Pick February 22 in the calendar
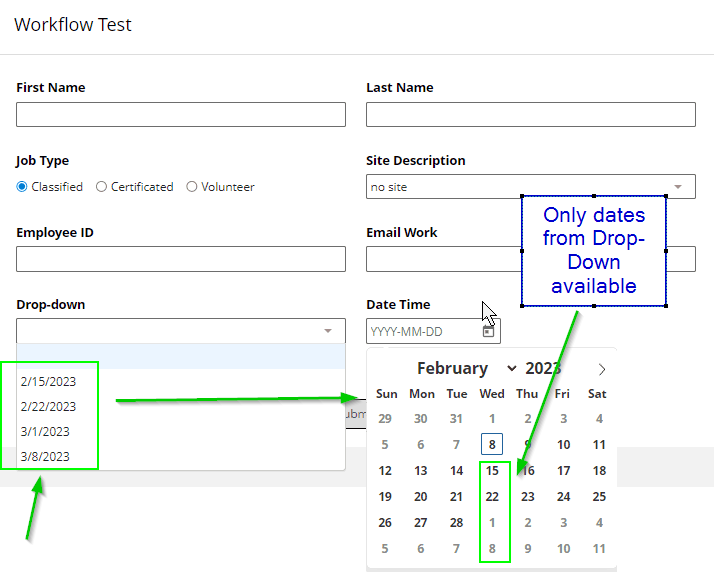 point(492,497)
